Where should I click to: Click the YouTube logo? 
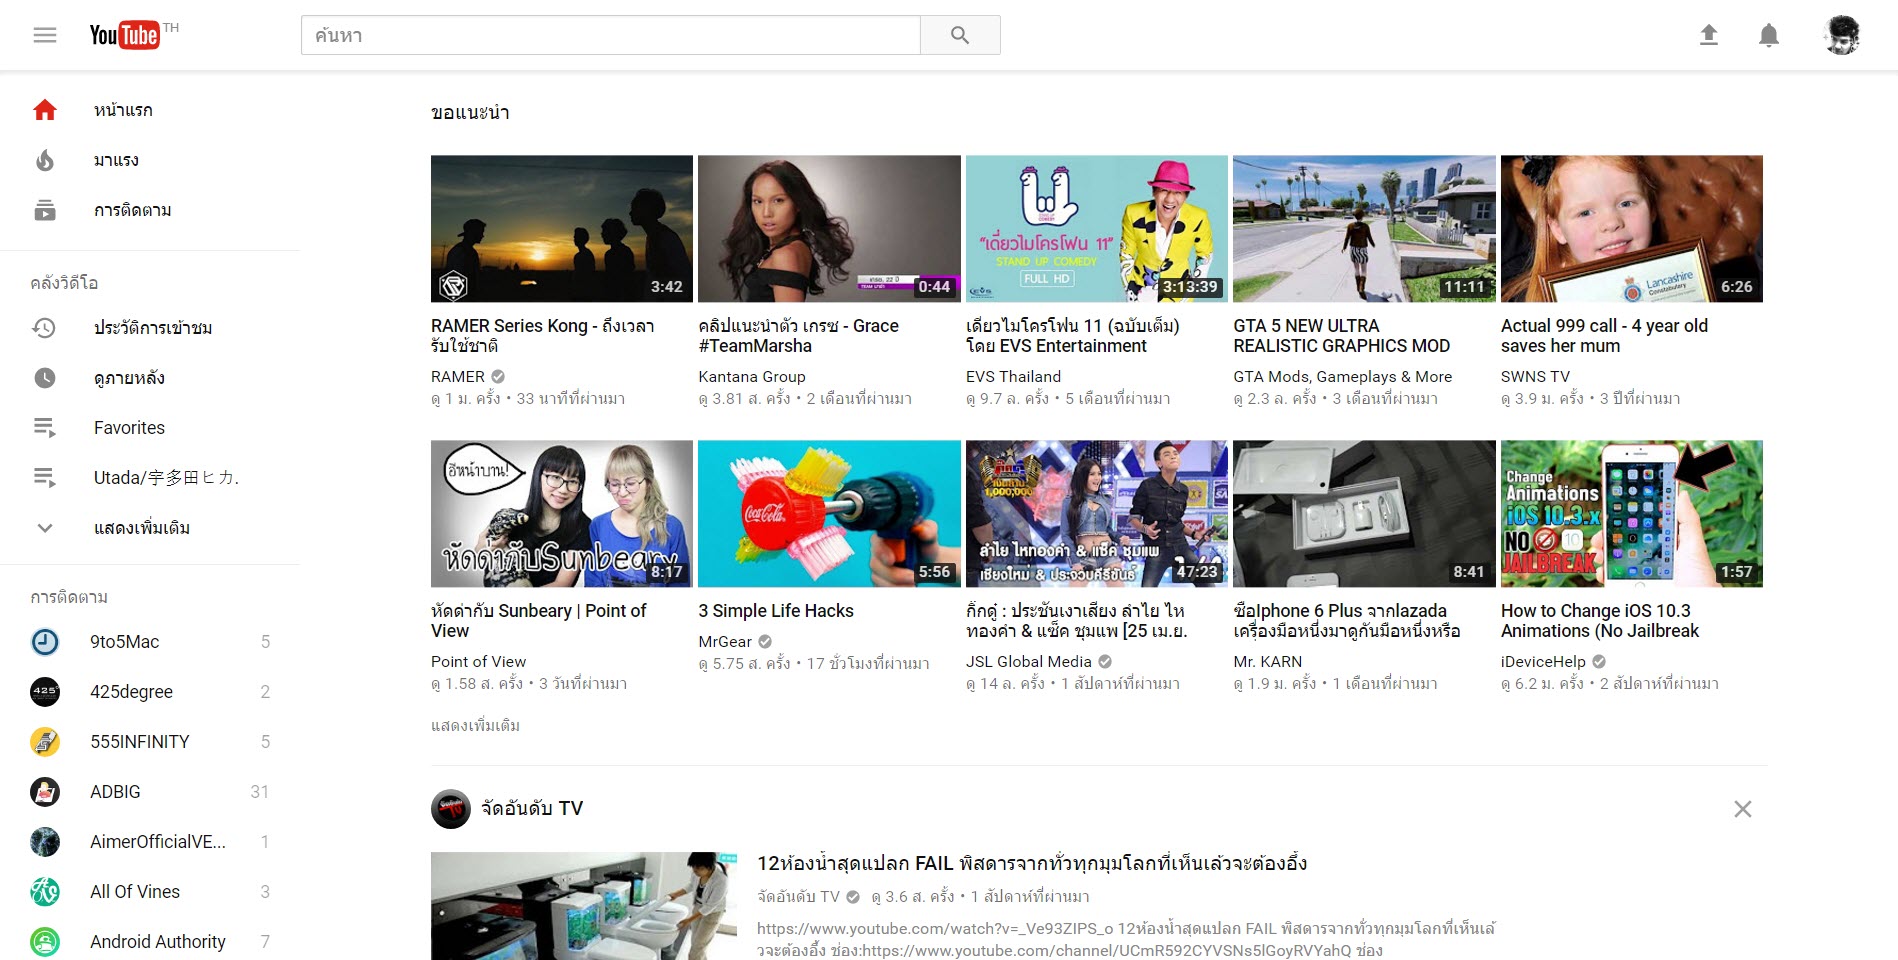[x=125, y=35]
